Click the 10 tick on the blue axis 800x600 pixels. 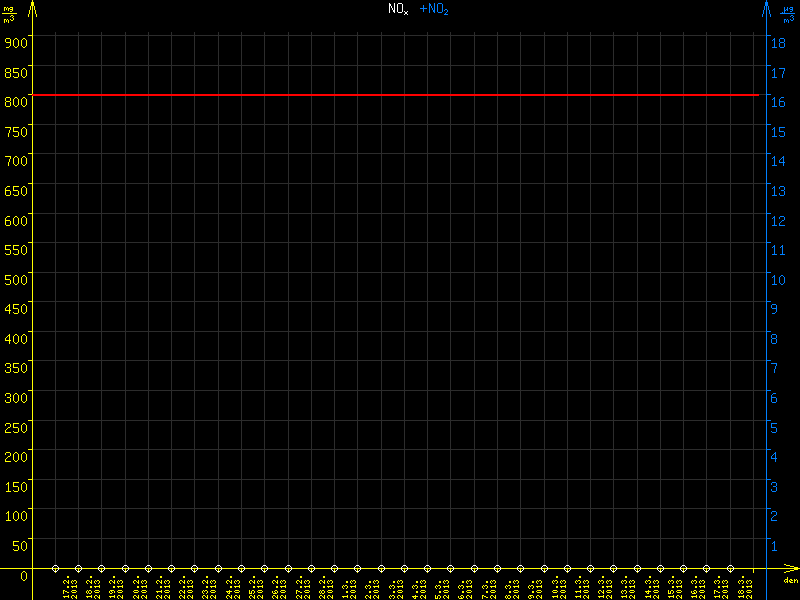coord(777,279)
